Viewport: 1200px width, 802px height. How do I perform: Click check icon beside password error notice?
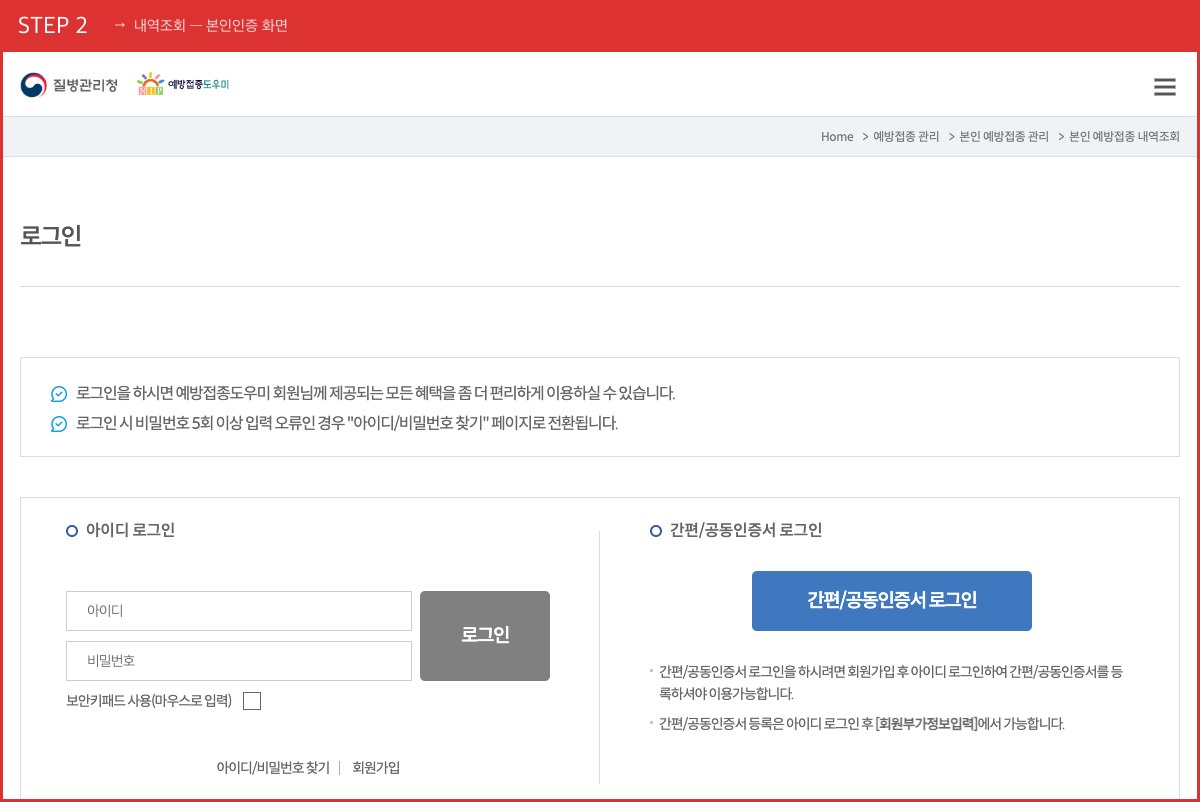[59, 424]
